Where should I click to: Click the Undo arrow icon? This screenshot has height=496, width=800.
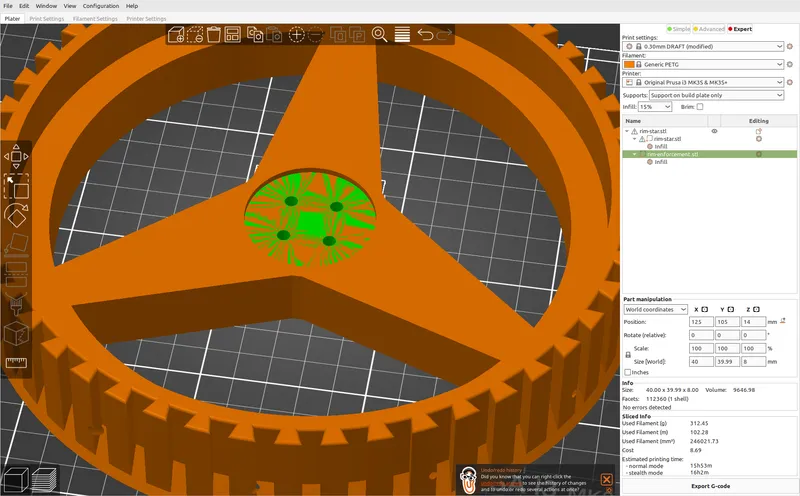coord(425,35)
